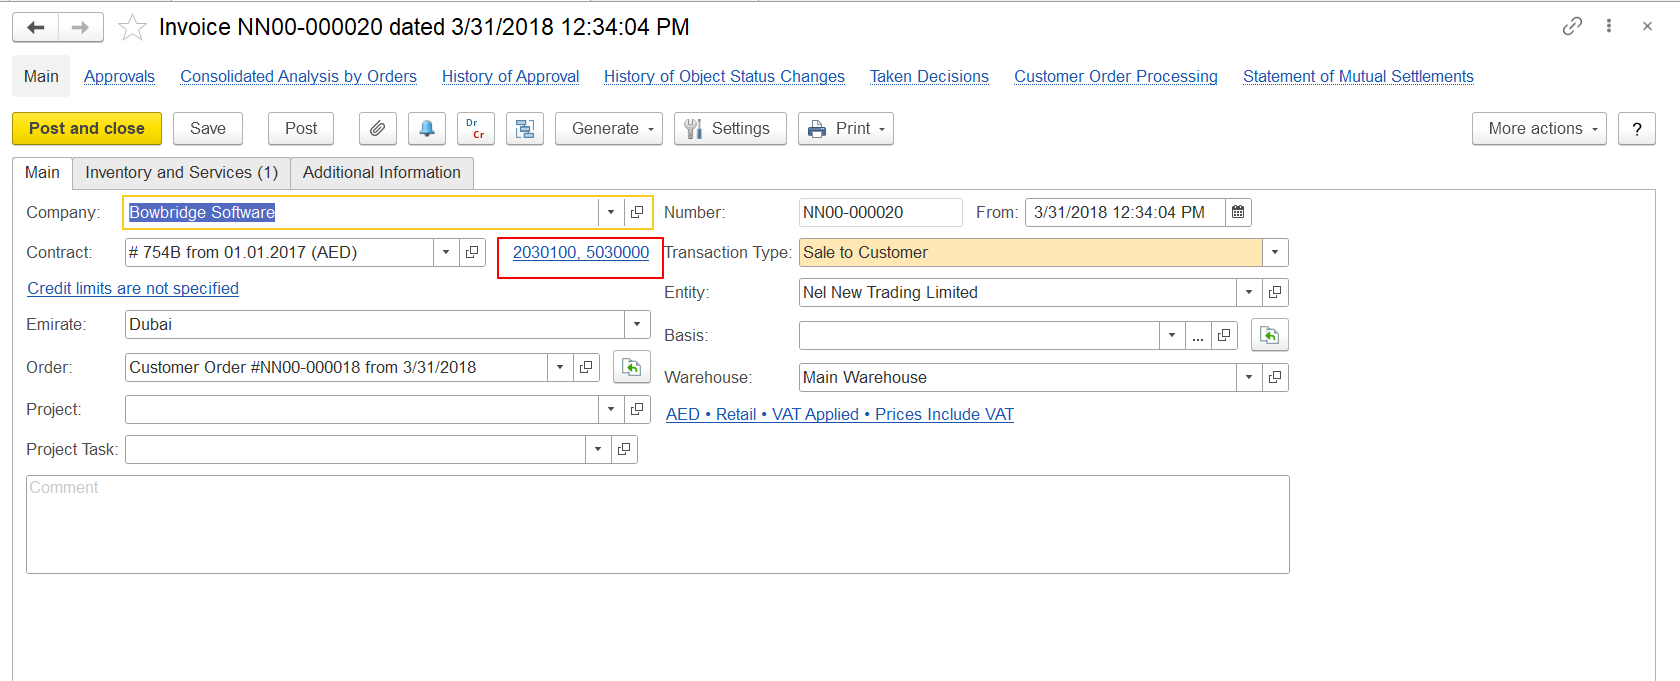This screenshot has width=1680, height=681.
Task: Open calendar picker for invoice date
Action: pos(1238,212)
